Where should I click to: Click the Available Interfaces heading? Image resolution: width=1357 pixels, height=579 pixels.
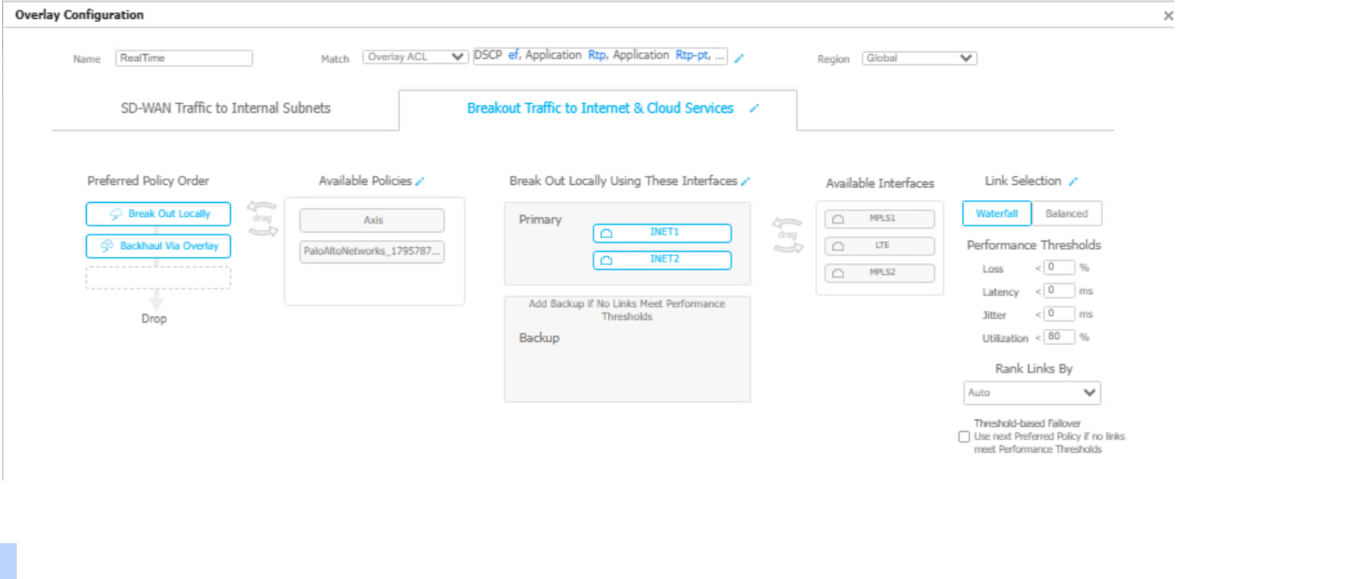click(x=880, y=184)
